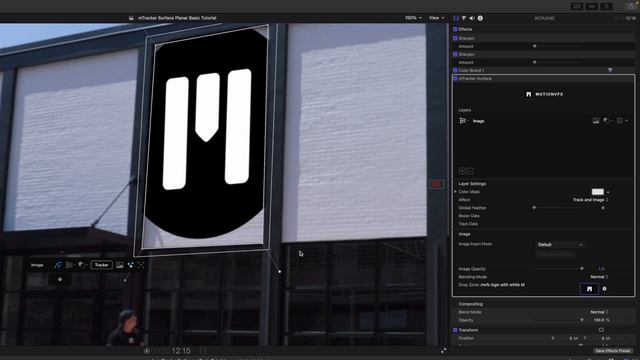The image size is (640, 360).
Task: Click the play button beside the timecode
Action: [147, 351]
